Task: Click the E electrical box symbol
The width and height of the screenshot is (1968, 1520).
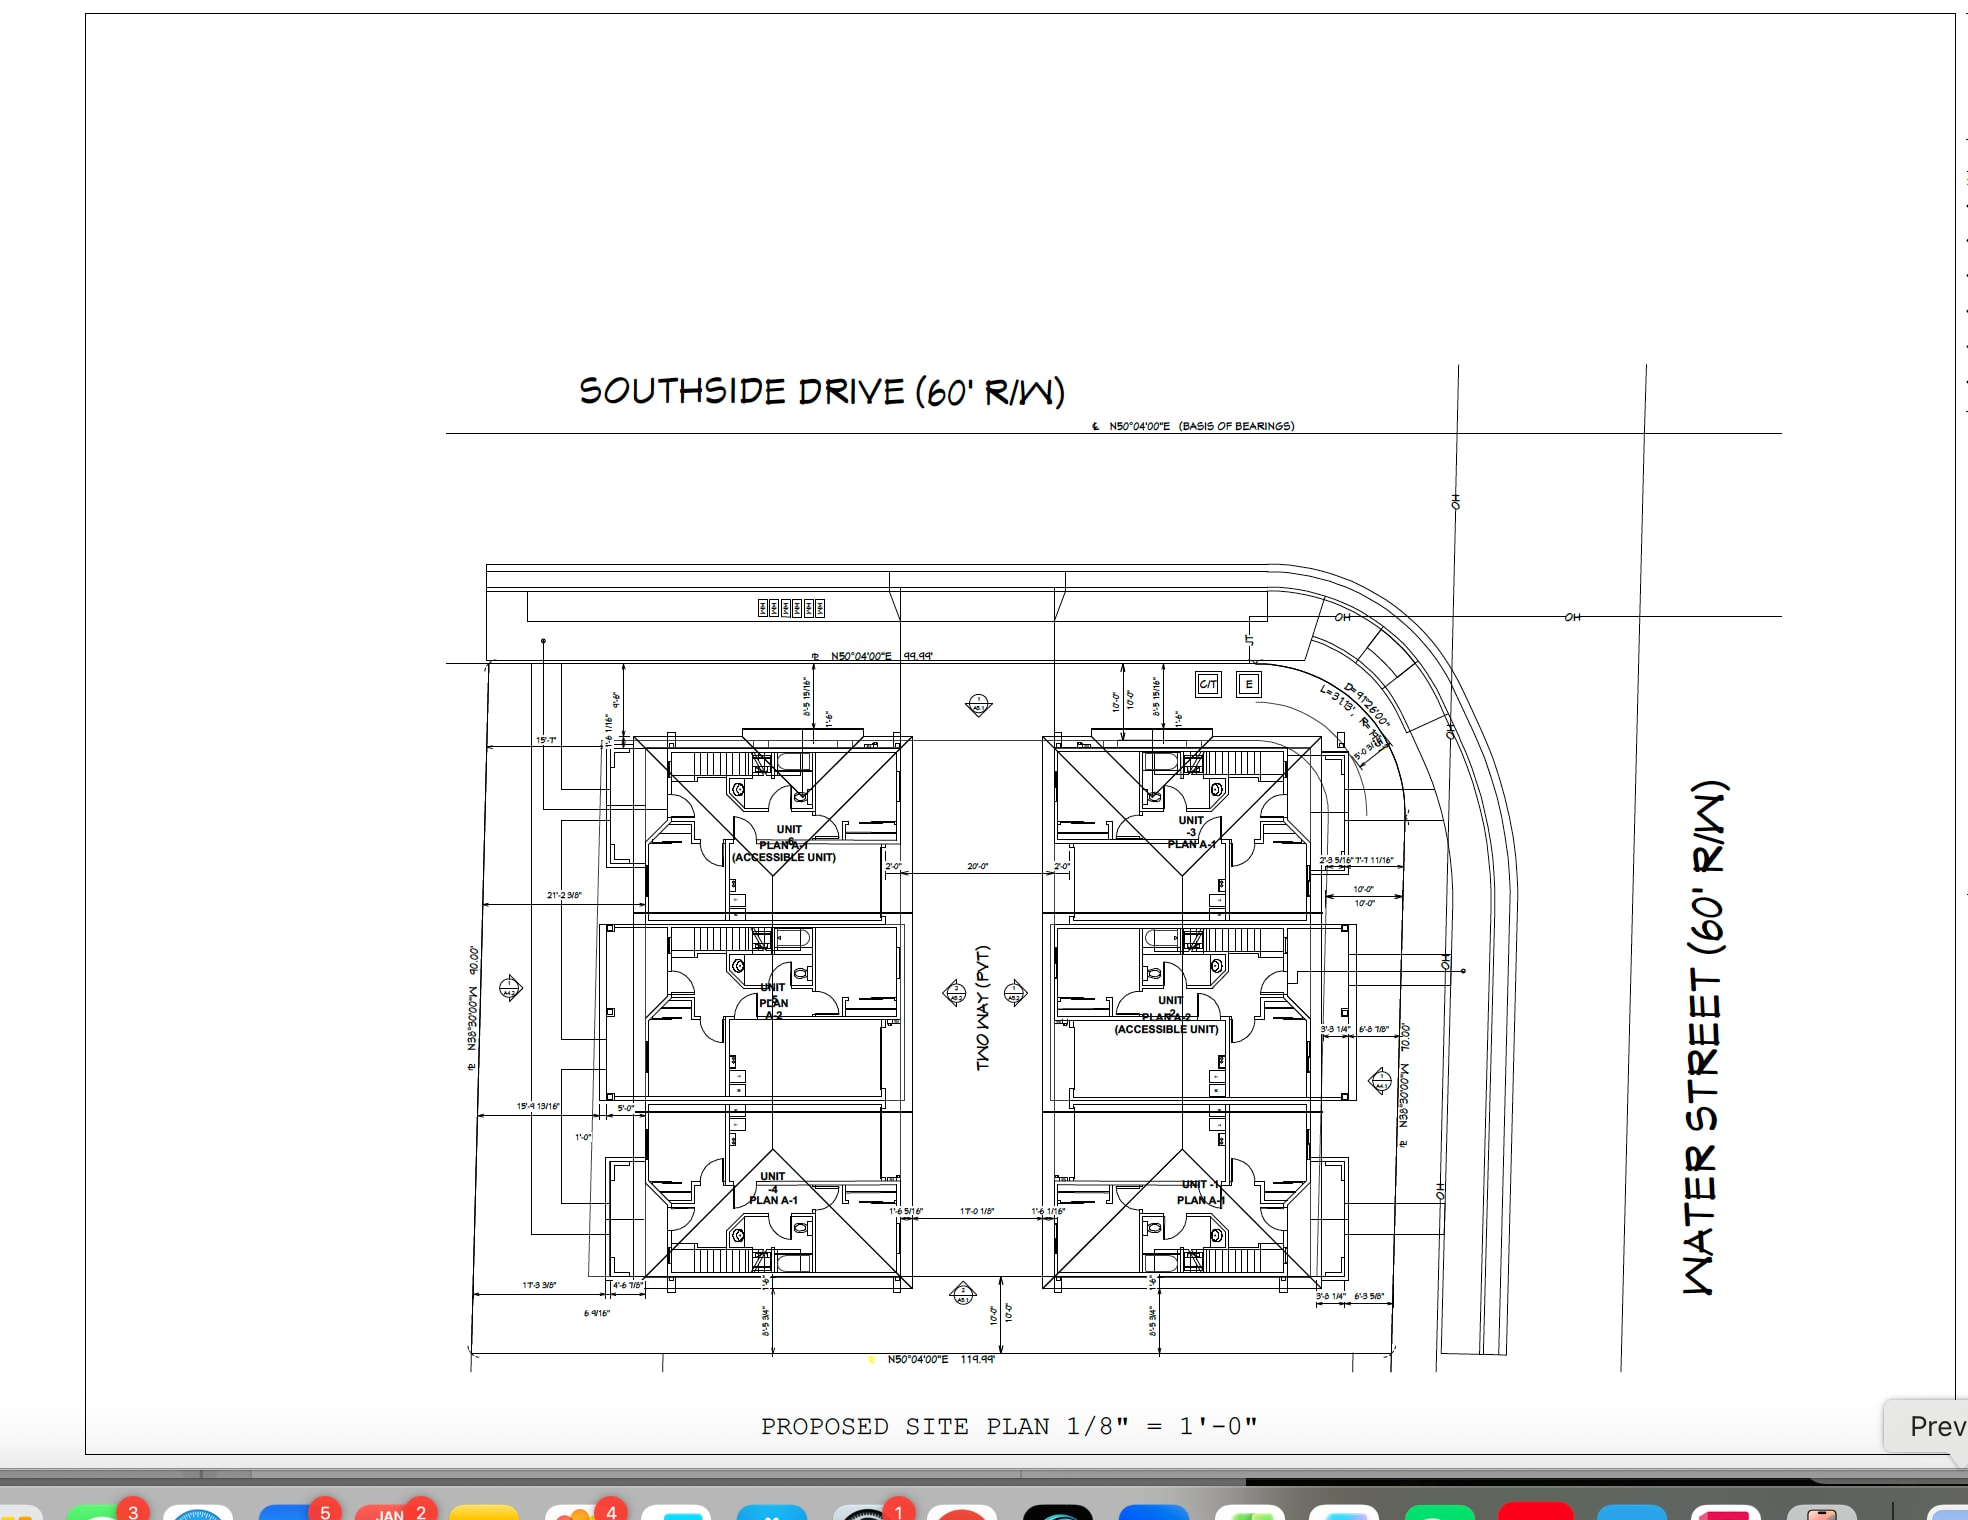Action: click(x=1248, y=684)
